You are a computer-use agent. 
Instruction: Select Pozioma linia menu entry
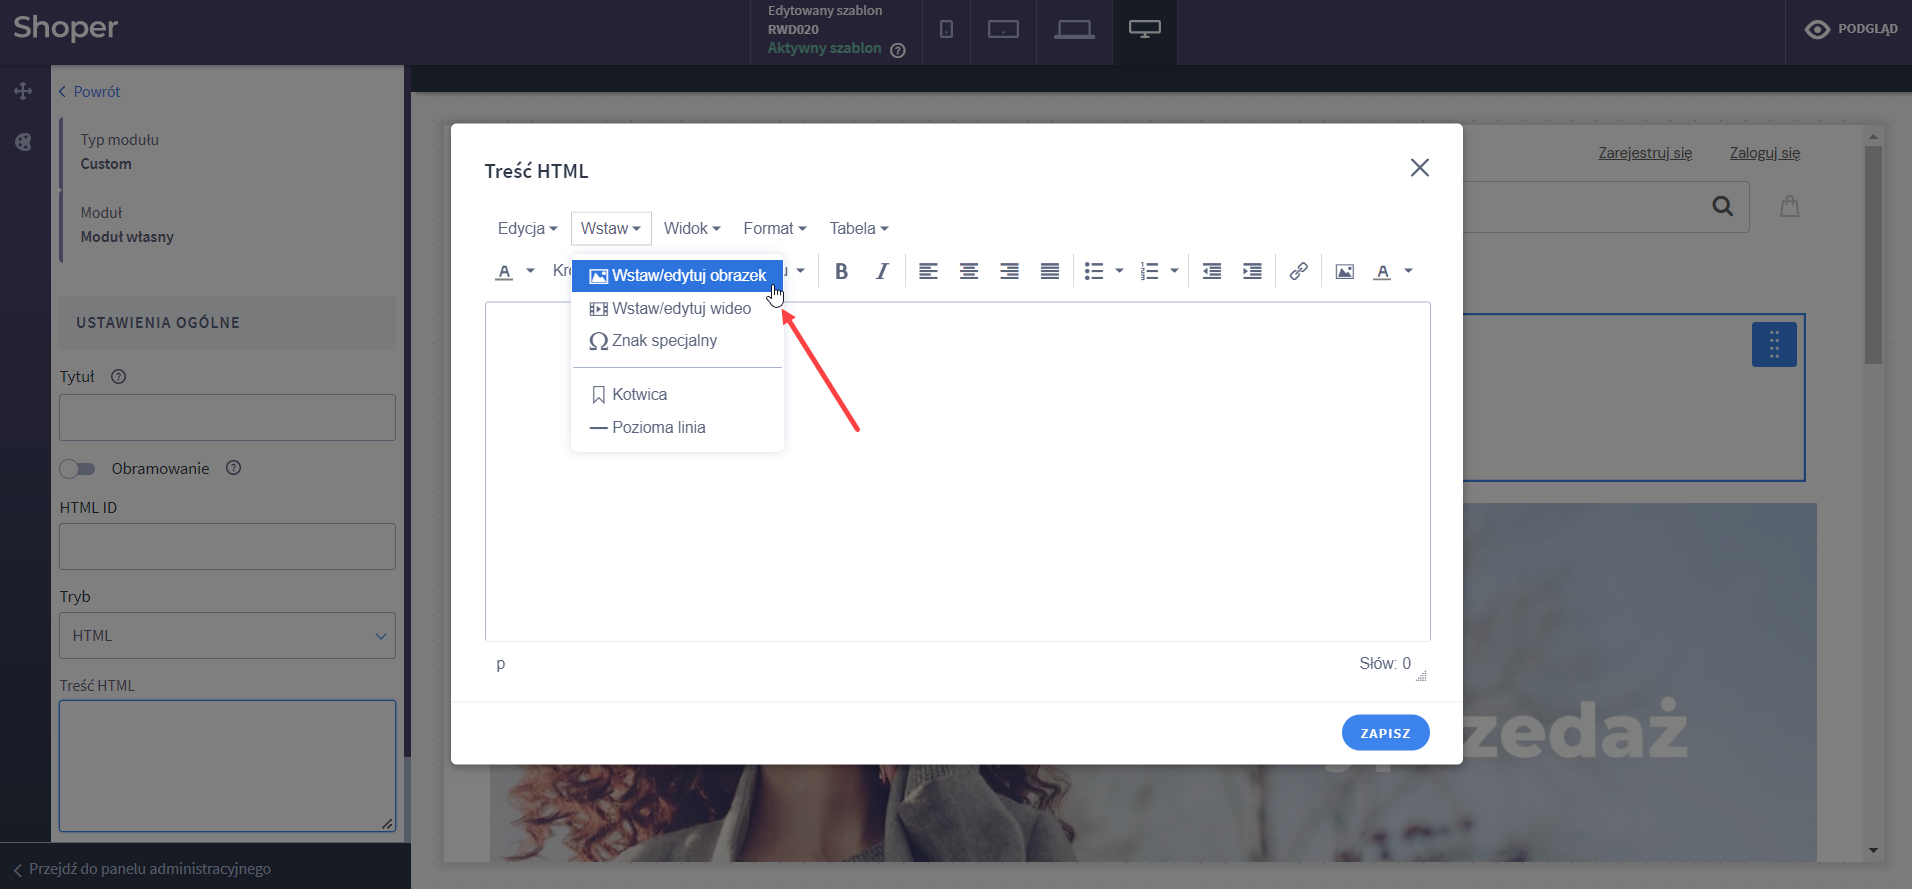click(x=658, y=428)
